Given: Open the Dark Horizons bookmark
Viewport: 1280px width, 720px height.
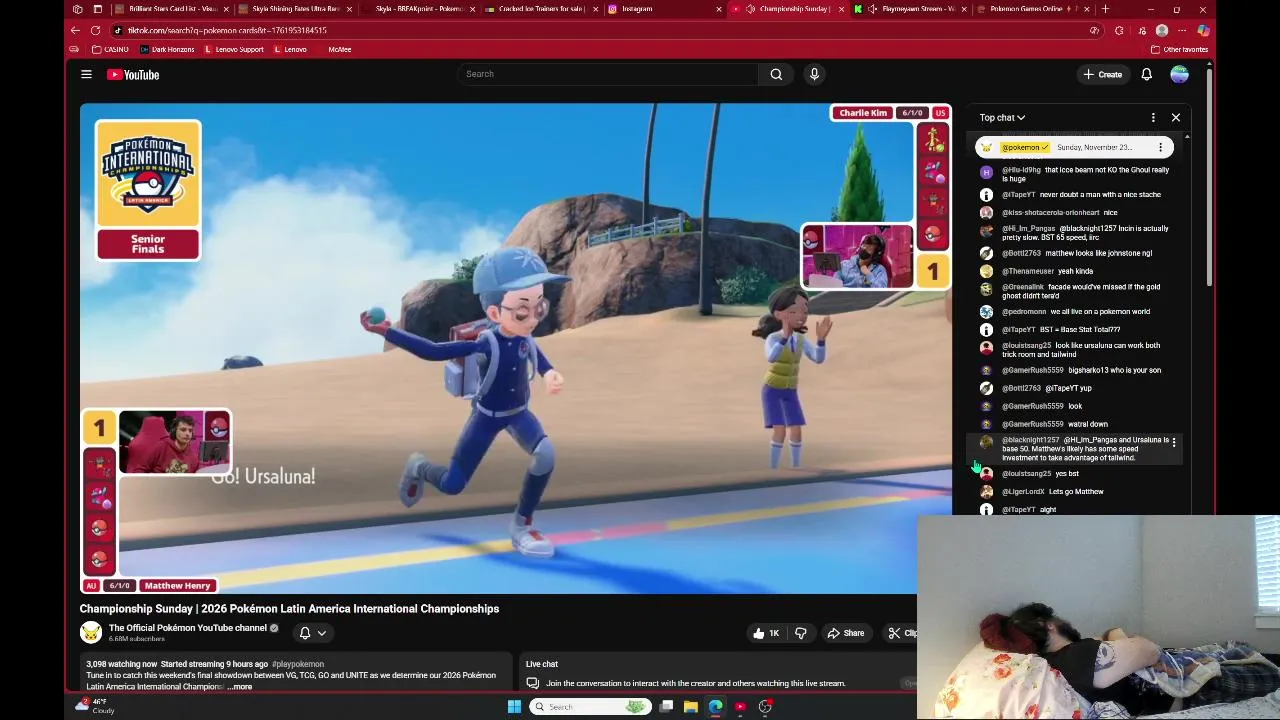Looking at the screenshot, I should click(168, 49).
